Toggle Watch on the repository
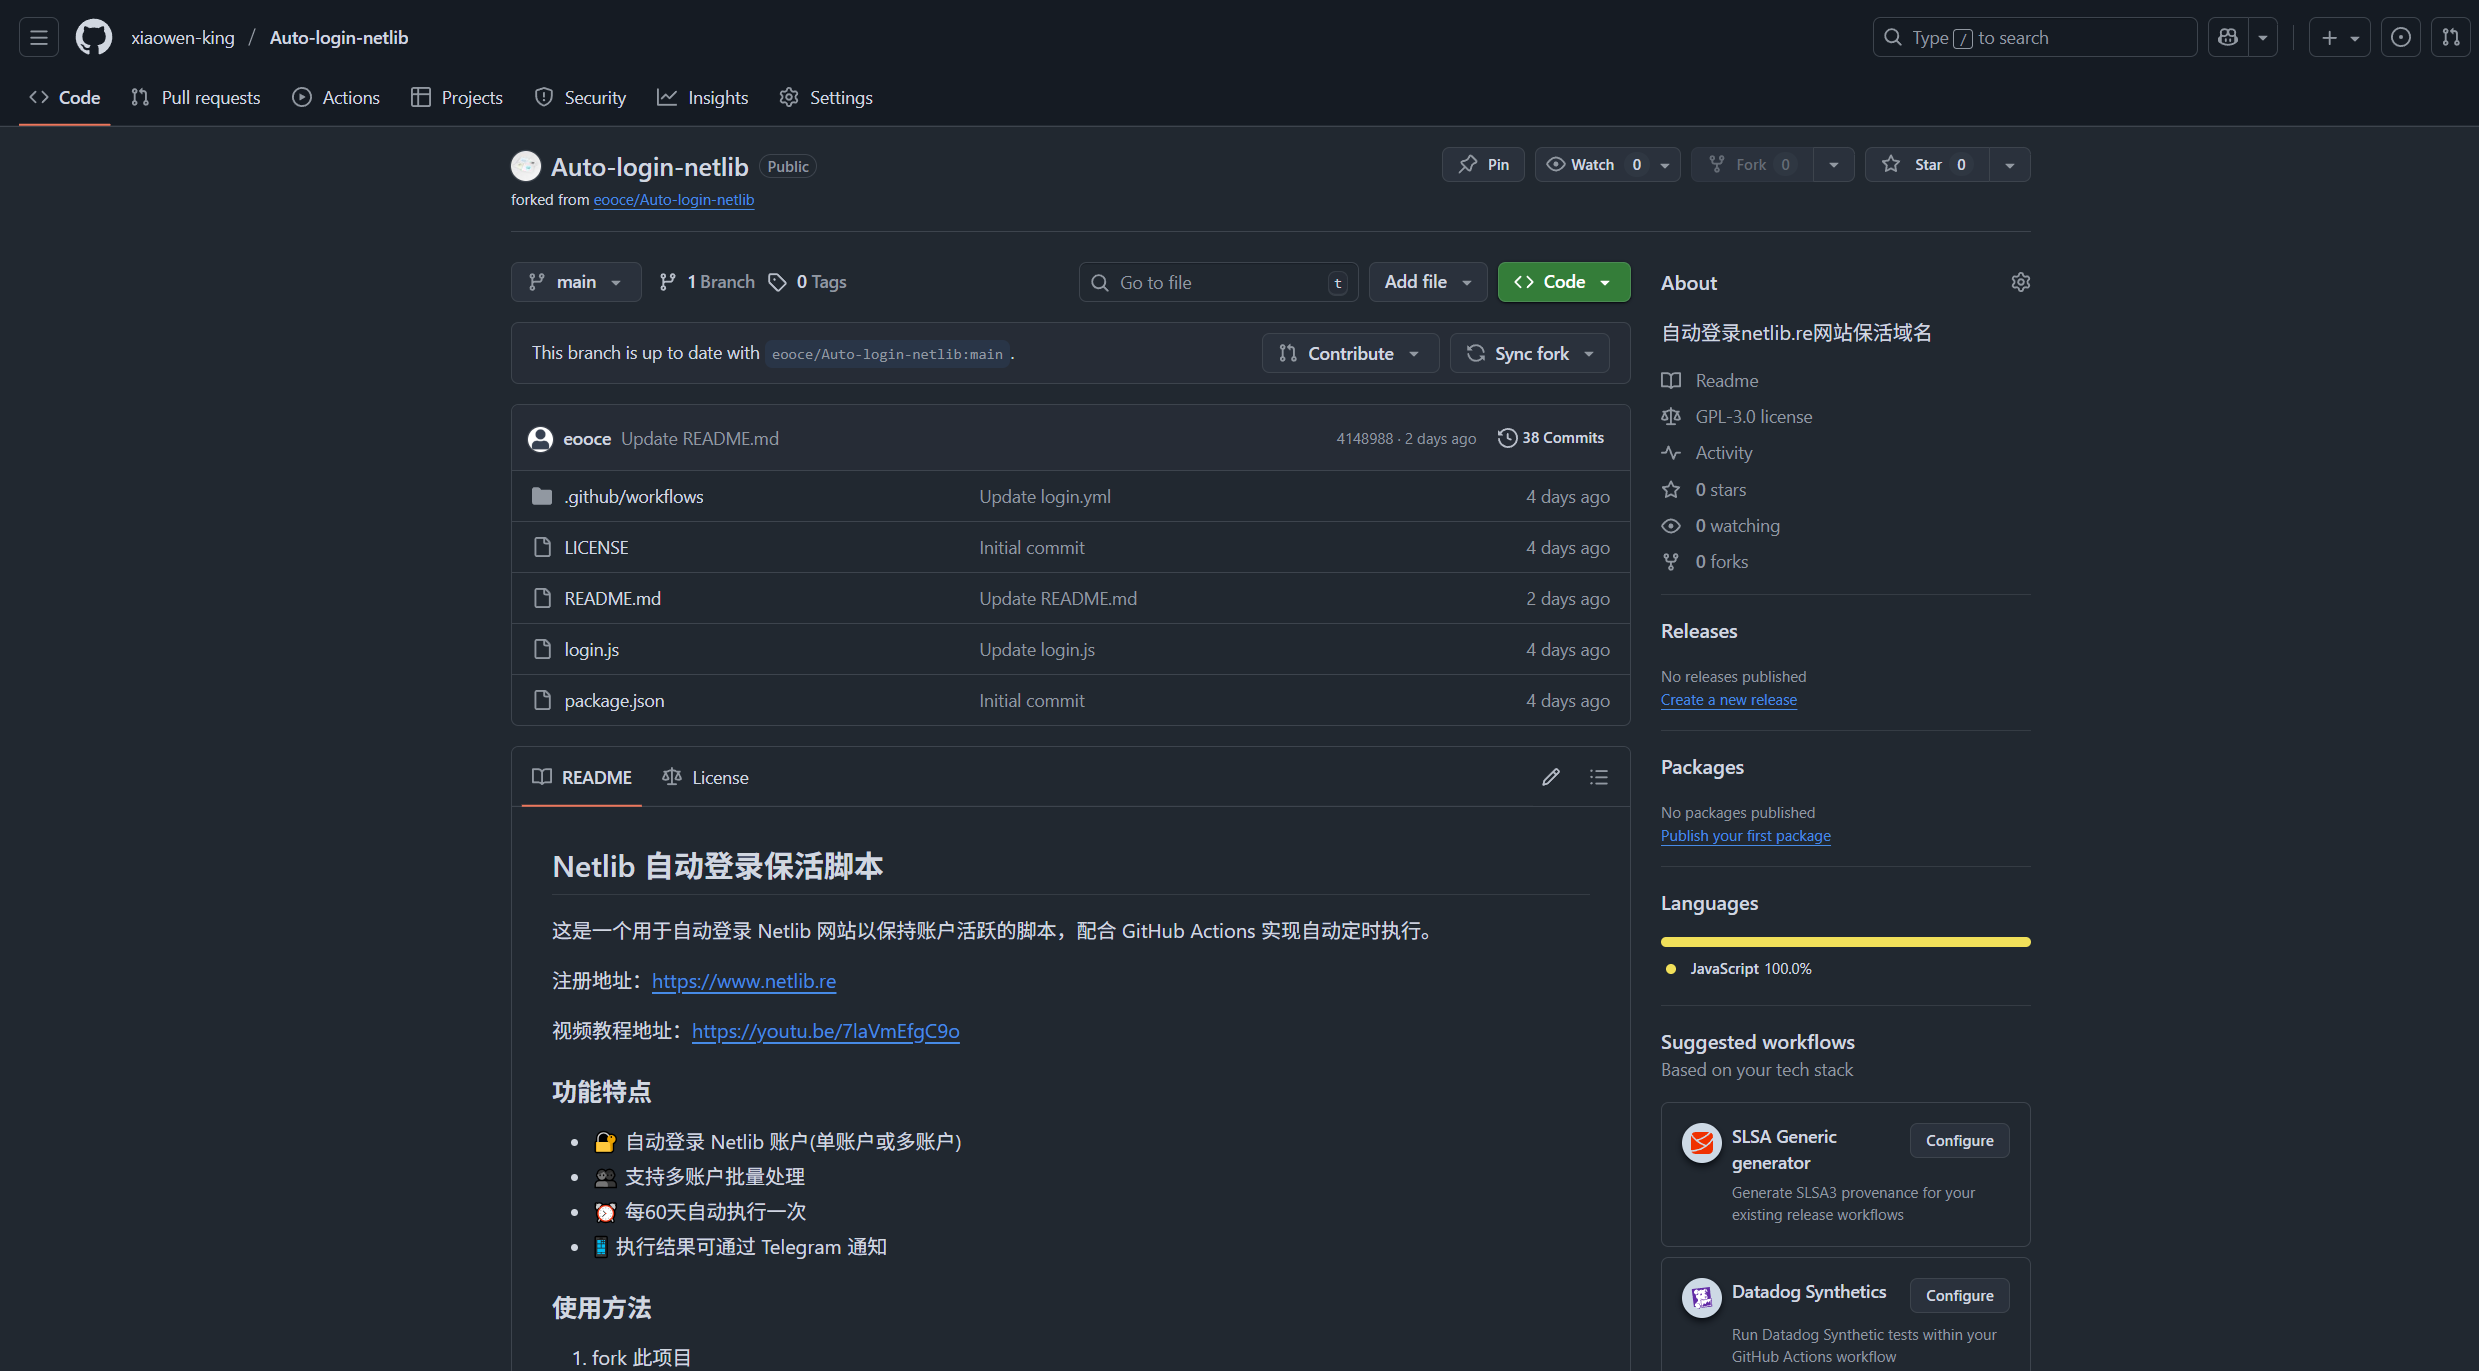The height and width of the screenshot is (1371, 2479). pyautogui.click(x=1592, y=165)
